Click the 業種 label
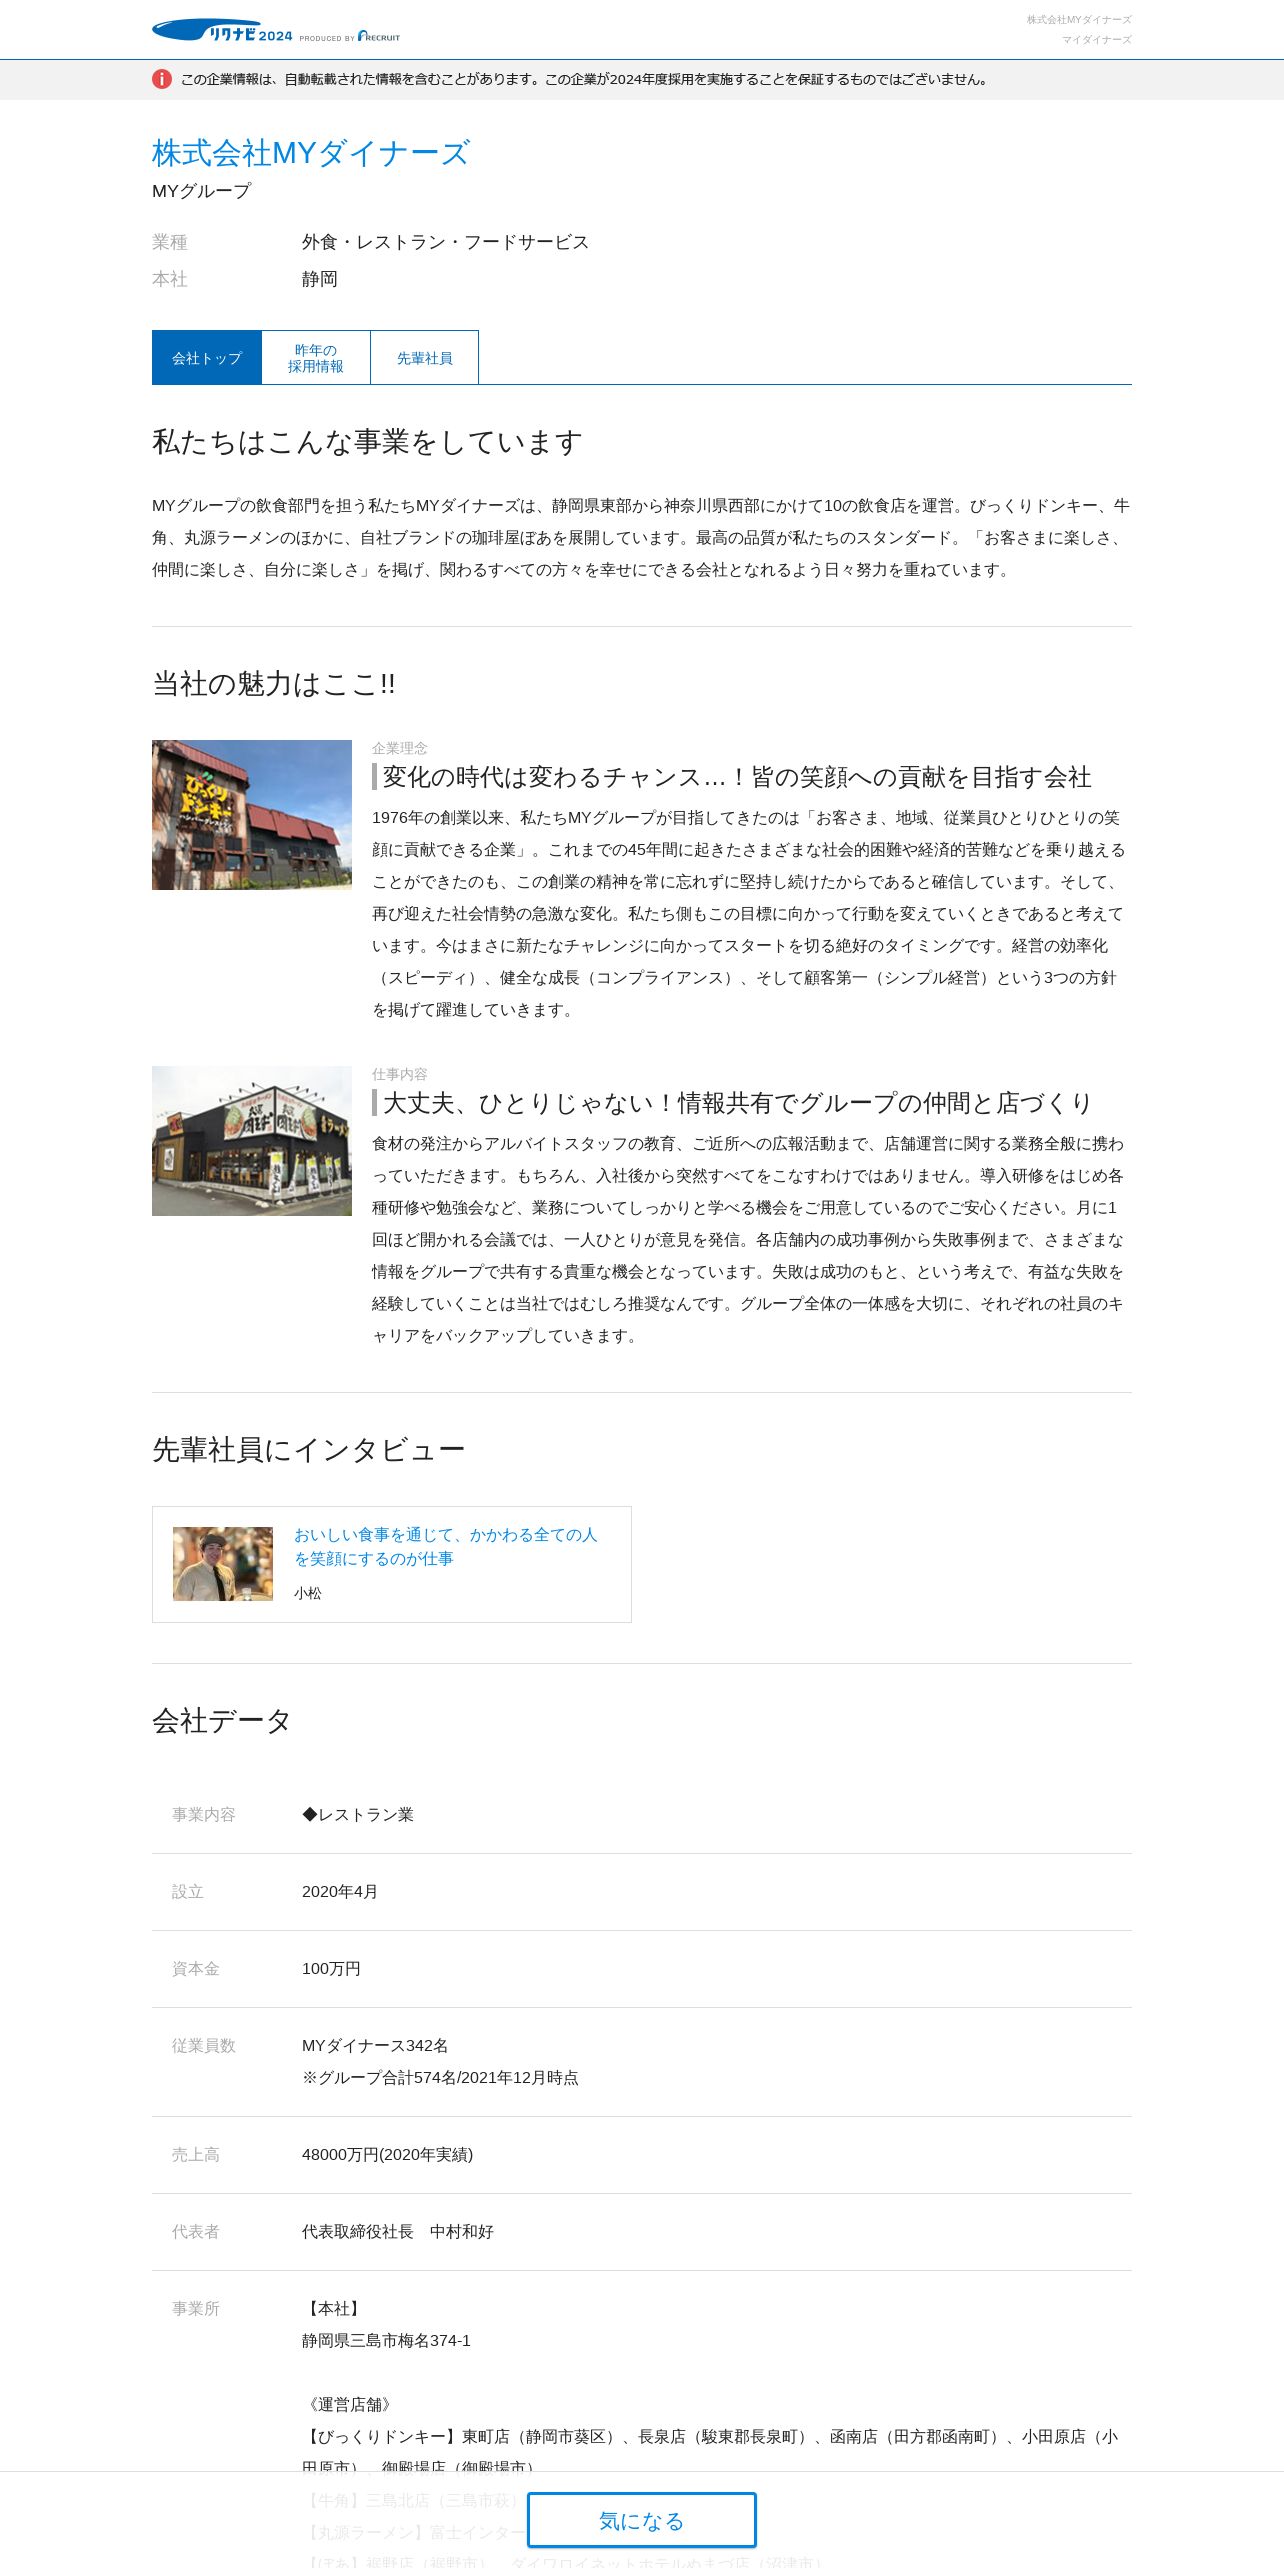Viewport: 1284px width, 2568px height. coord(170,242)
